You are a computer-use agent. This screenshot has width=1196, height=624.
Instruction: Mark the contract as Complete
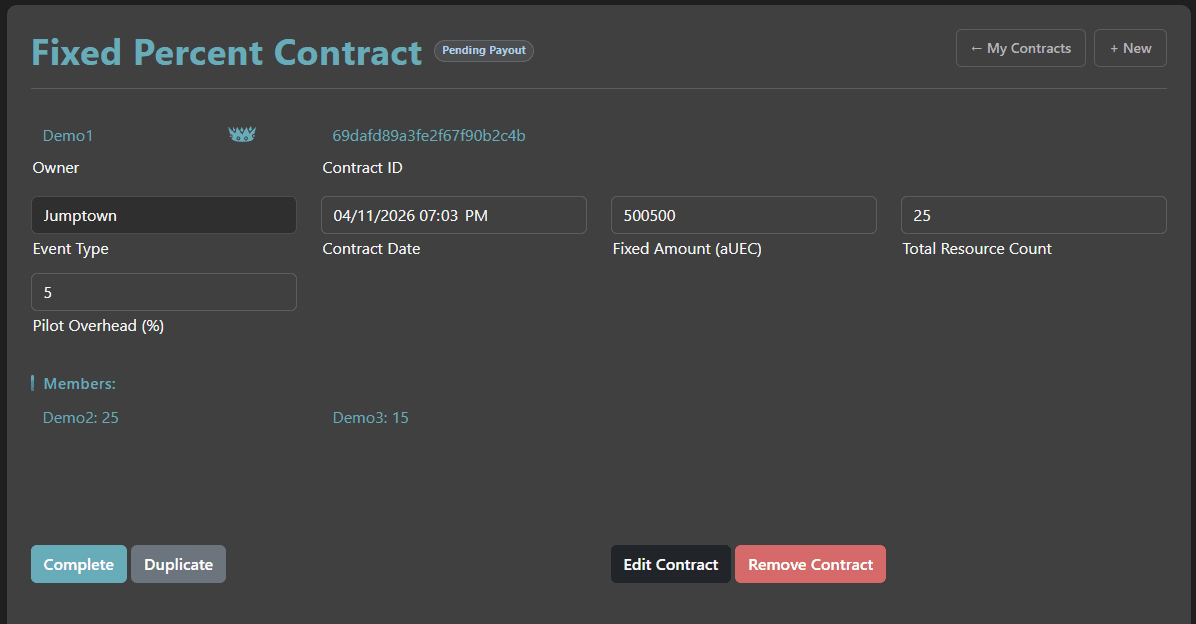click(78, 564)
